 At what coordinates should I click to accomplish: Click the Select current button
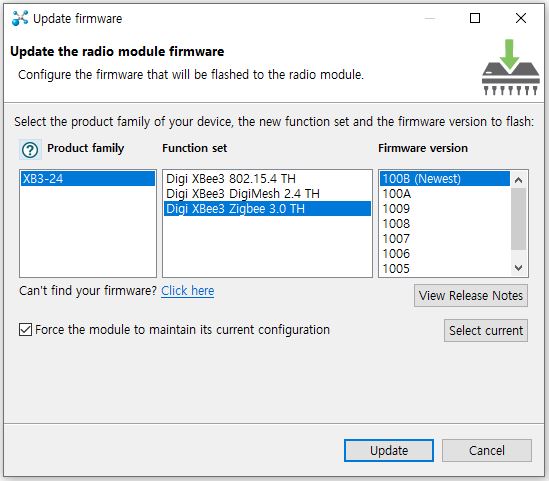(x=486, y=330)
